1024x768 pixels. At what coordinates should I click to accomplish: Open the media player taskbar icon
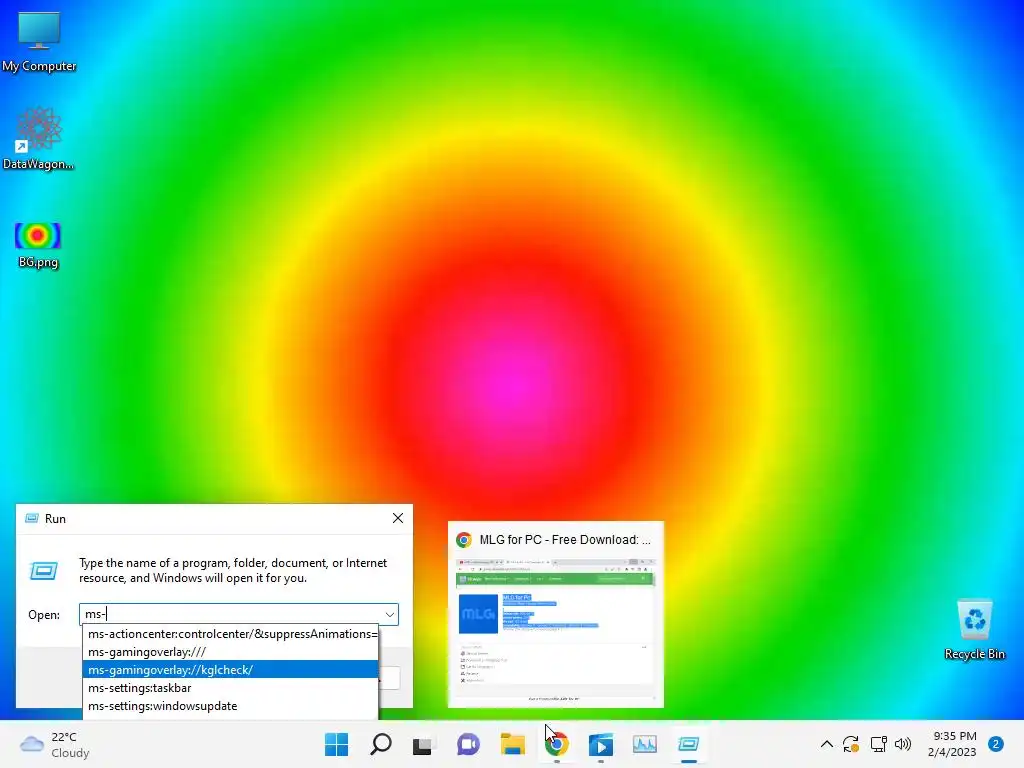pos(601,744)
